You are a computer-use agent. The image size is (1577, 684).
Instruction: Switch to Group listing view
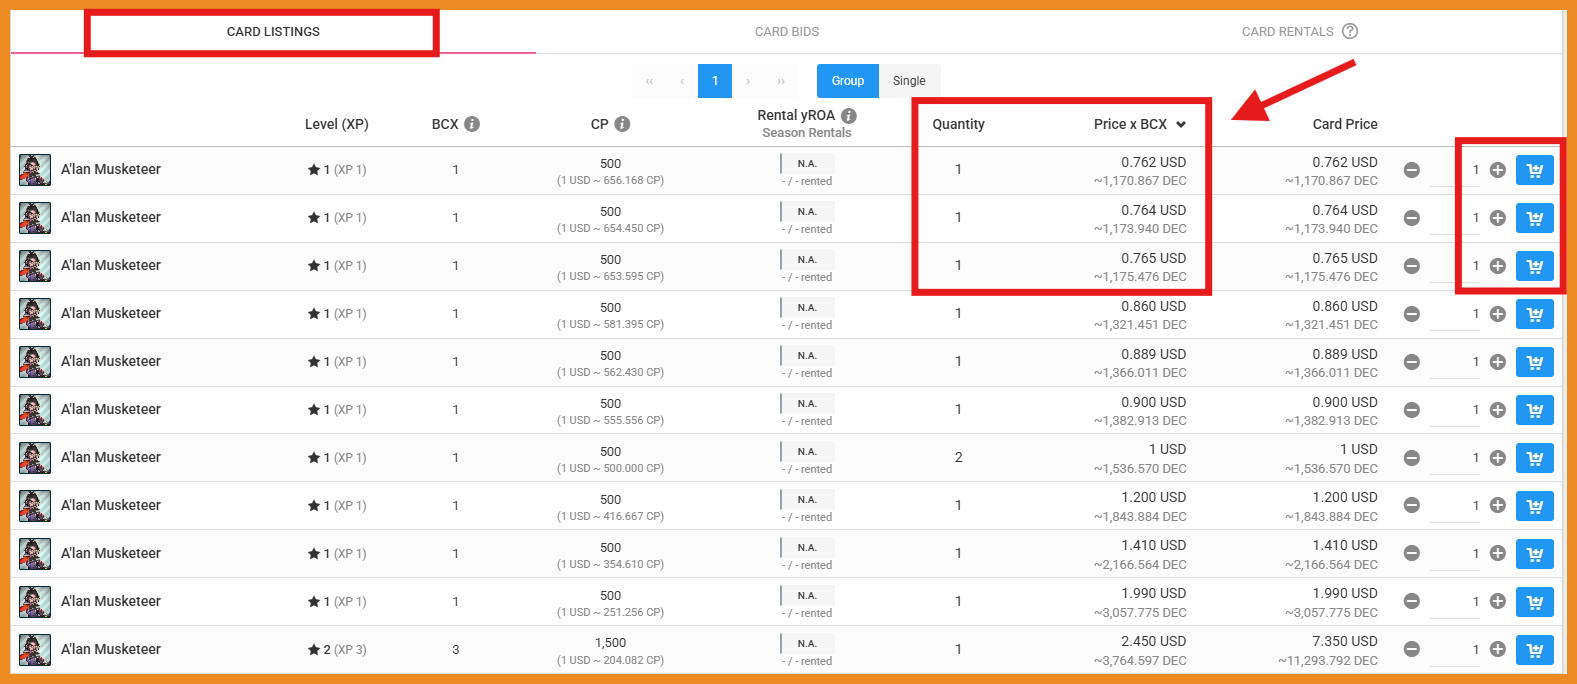(847, 81)
